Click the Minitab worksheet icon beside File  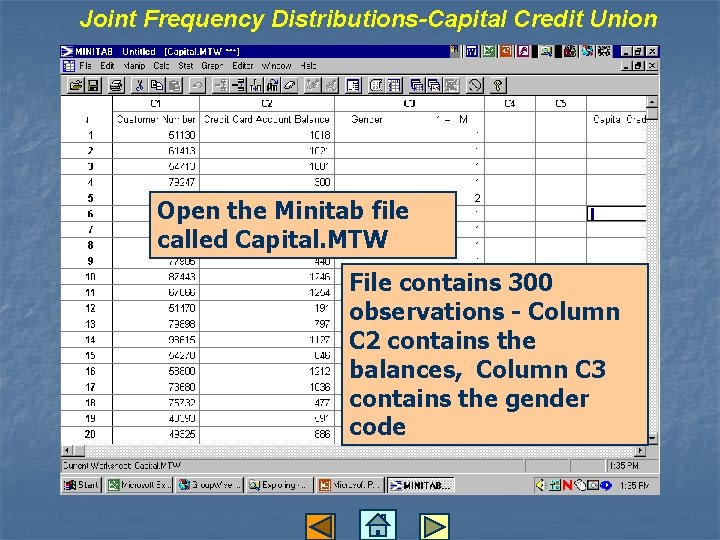(69, 66)
